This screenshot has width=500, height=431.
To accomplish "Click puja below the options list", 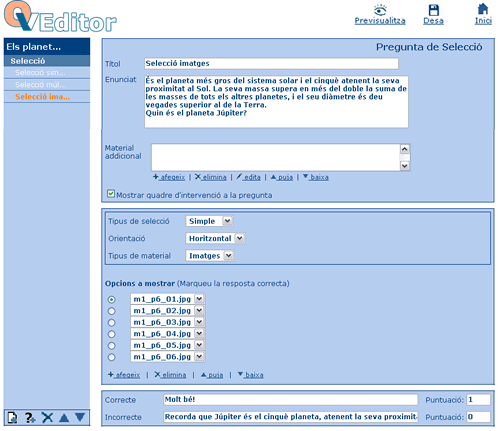I will (212, 375).
